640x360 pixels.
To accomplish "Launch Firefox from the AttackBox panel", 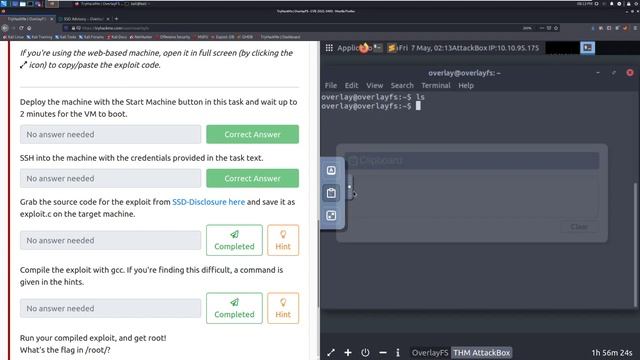I will tap(364, 48).
